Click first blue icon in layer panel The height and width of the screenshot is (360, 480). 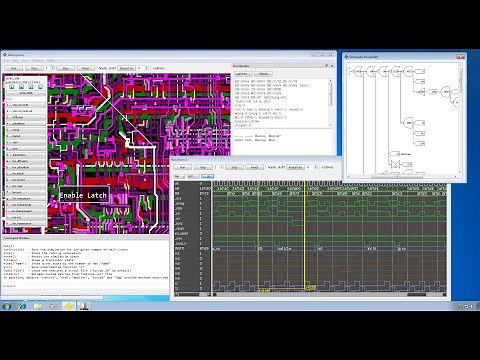(x=12, y=87)
